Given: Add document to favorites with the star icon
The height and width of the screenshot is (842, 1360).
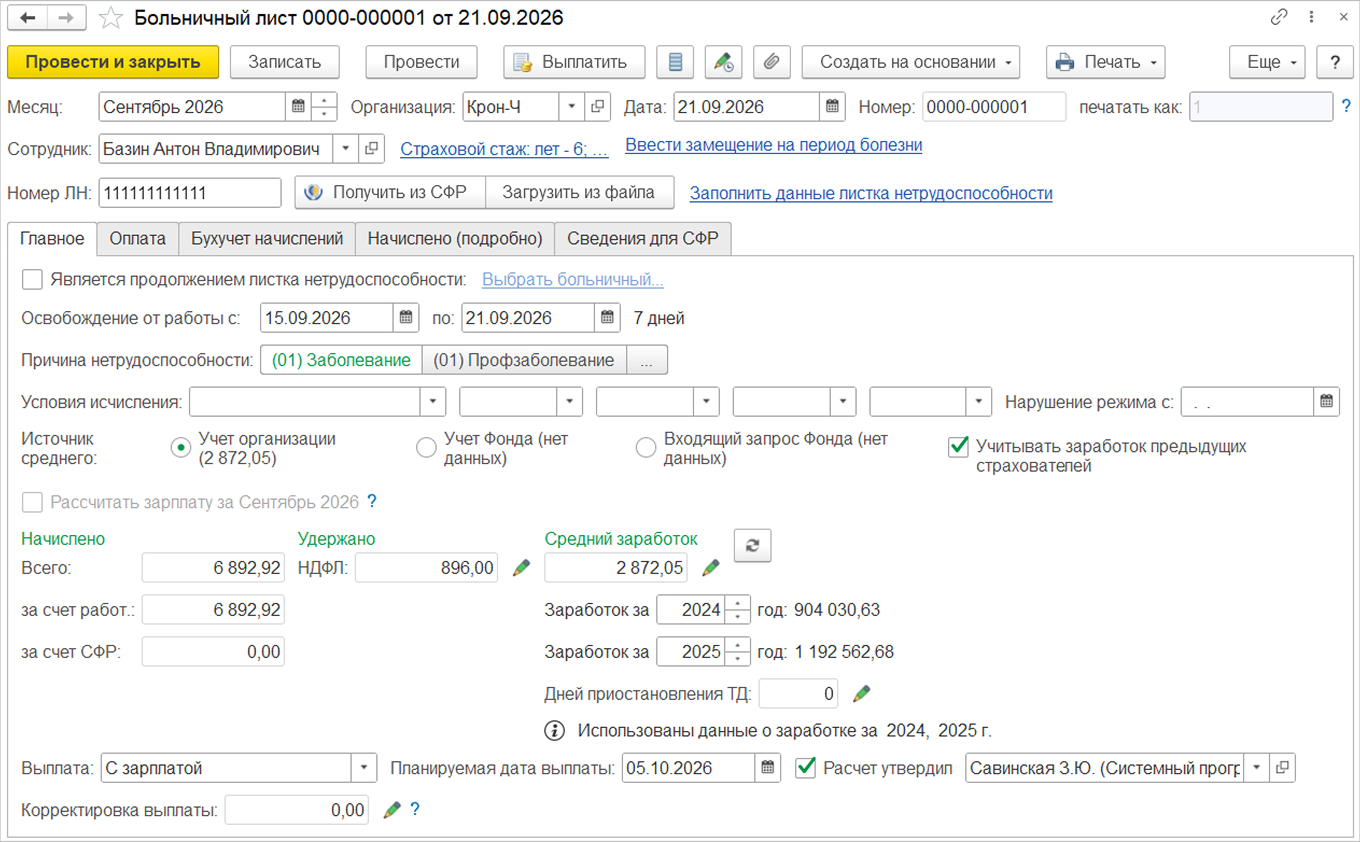Looking at the screenshot, I should [112, 18].
